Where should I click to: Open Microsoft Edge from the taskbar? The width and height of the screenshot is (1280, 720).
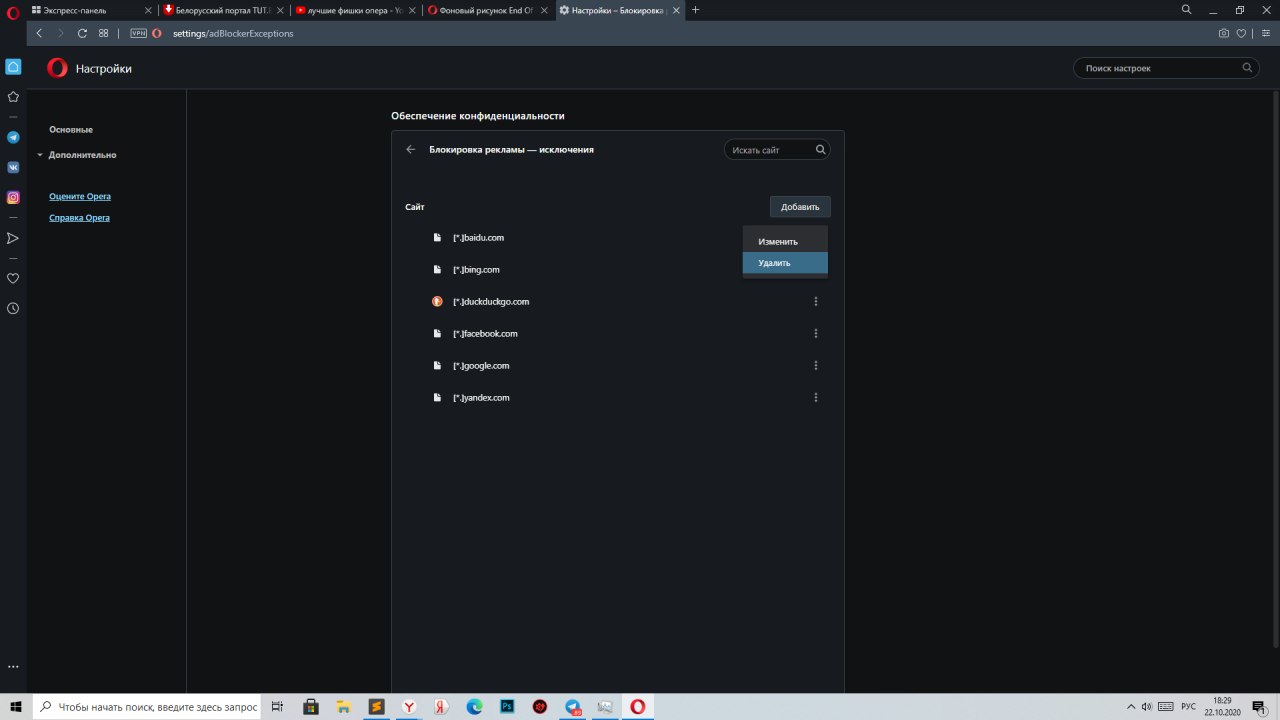click(x=474, y=706)
